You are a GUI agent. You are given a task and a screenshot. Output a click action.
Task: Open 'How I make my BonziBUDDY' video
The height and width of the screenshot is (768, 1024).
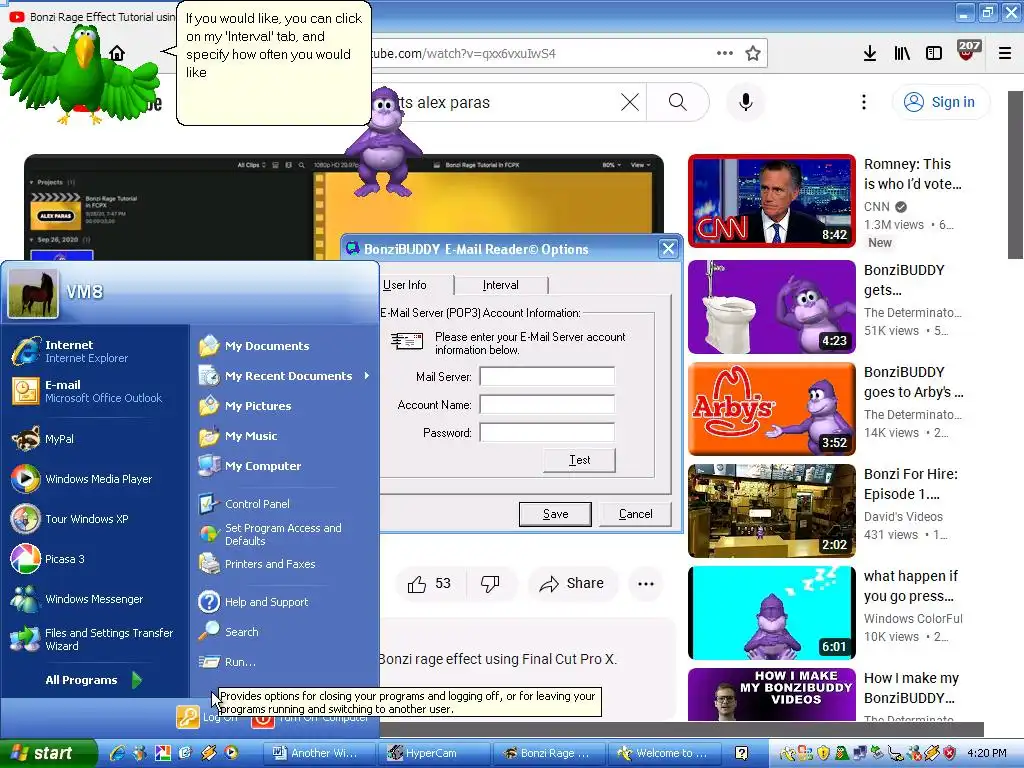771,694
